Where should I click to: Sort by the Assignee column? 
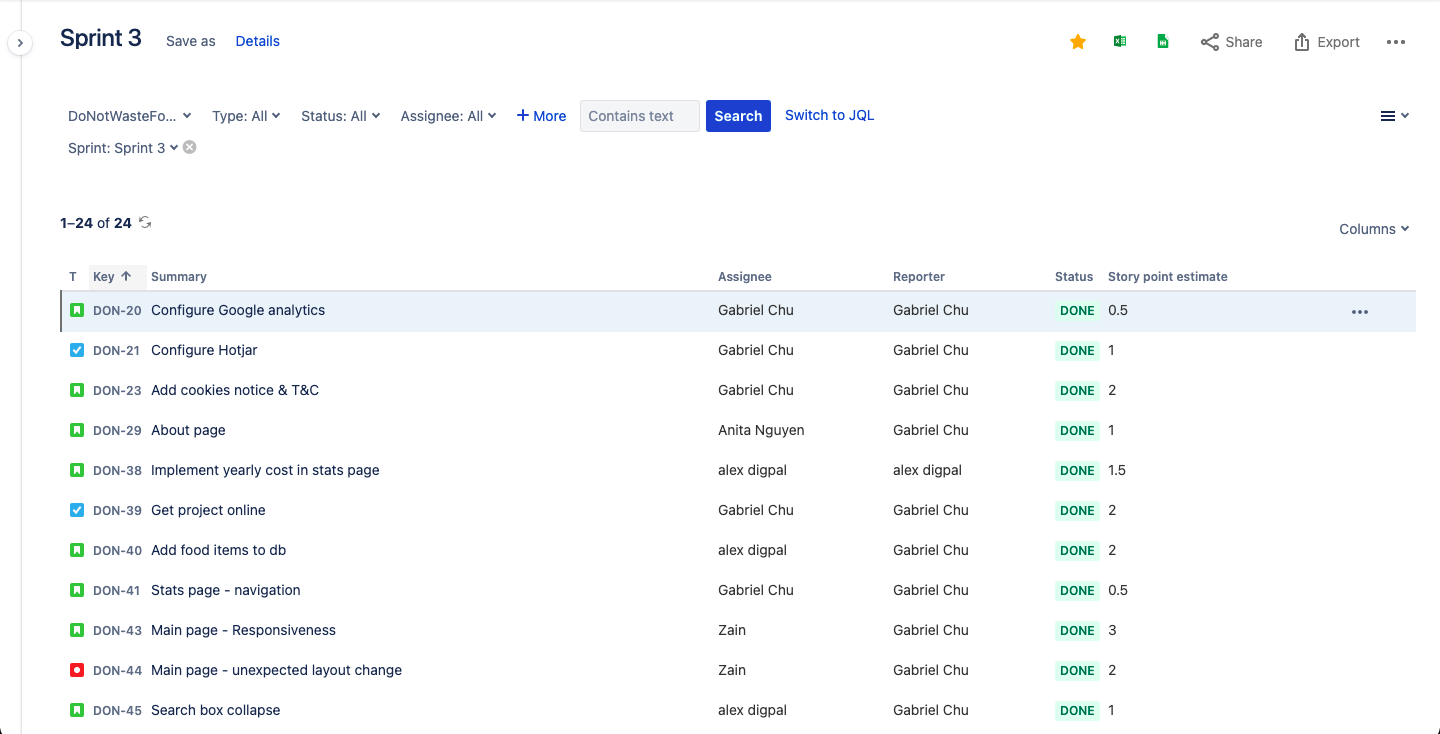click(x=745, y=276)
